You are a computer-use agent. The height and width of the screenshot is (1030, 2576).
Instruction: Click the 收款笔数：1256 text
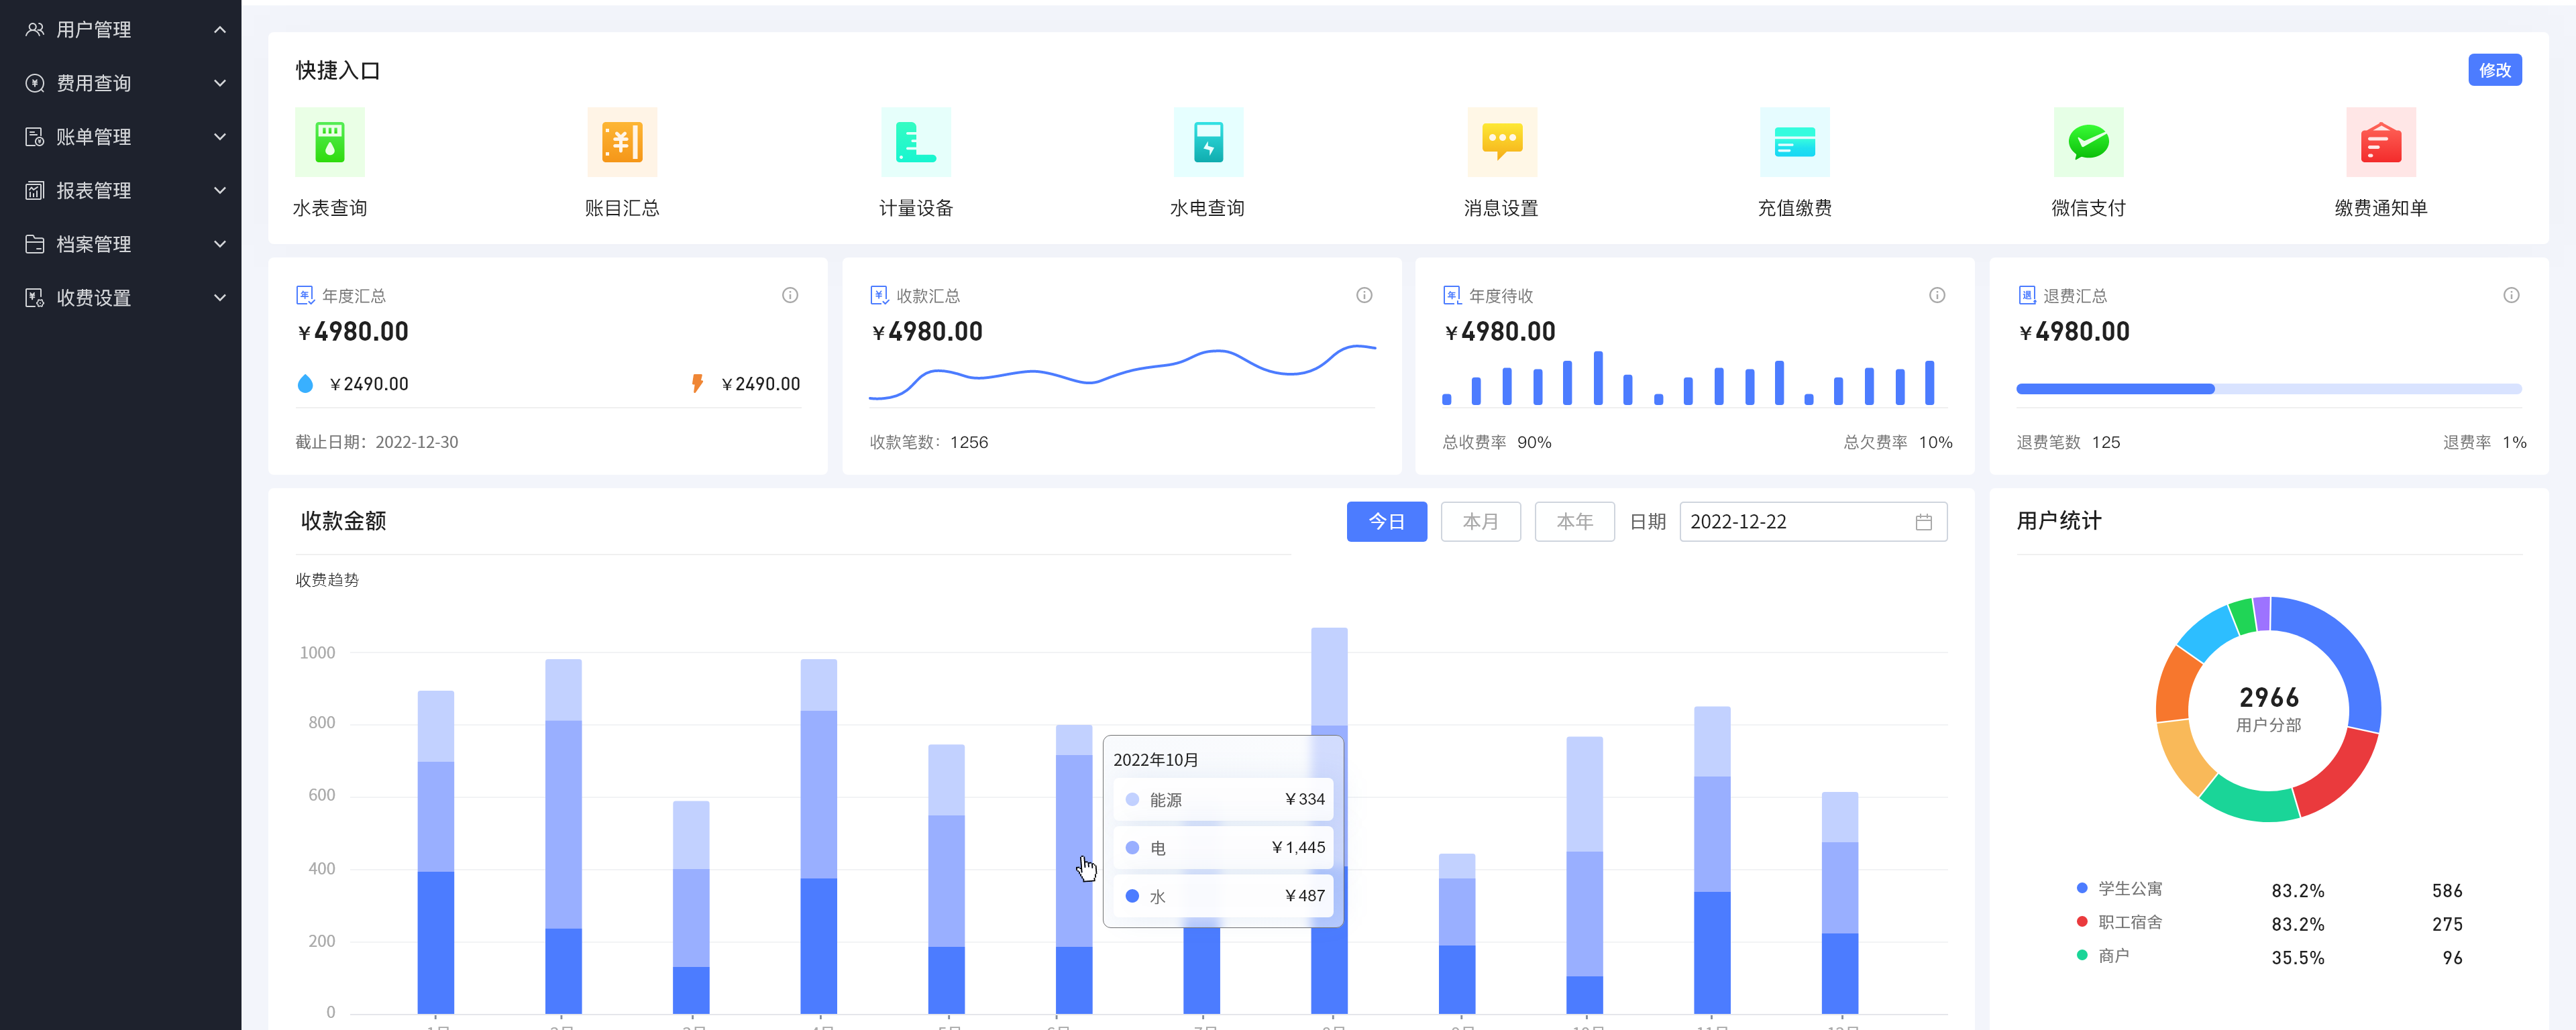(928, 442)
